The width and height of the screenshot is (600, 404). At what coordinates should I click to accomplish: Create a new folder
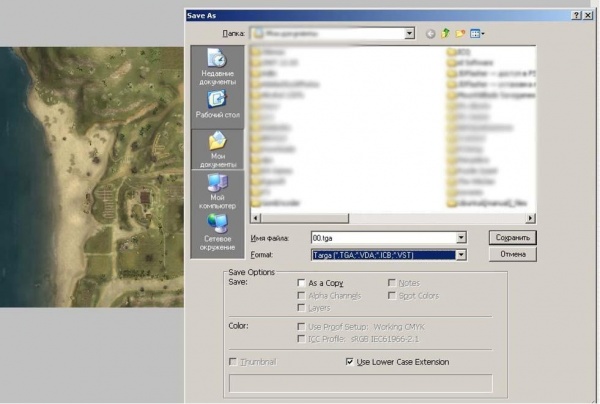coord(460,34)
